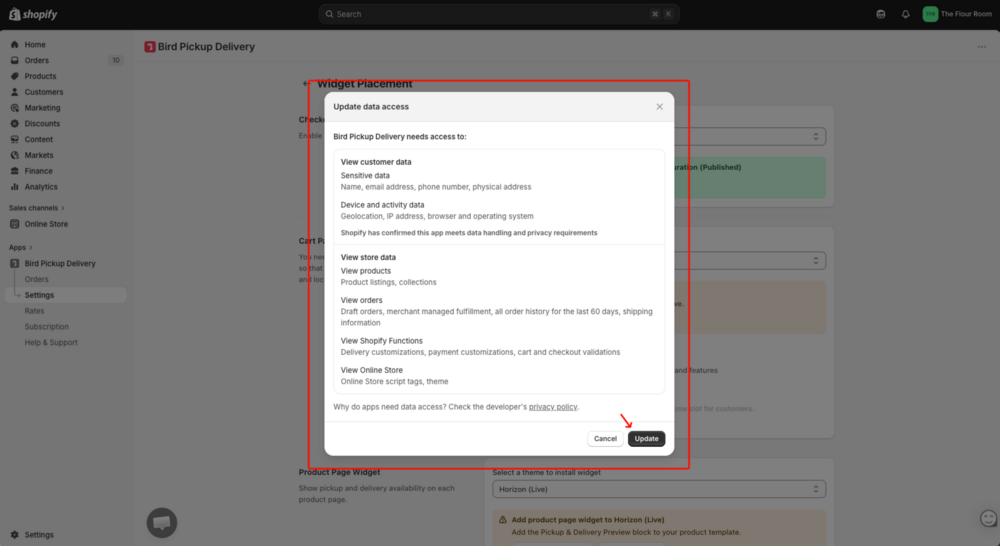Viewport: 1000px width, 546px height.
Task: Click the Orders count badge 10
Action: (x=115, y=61)
